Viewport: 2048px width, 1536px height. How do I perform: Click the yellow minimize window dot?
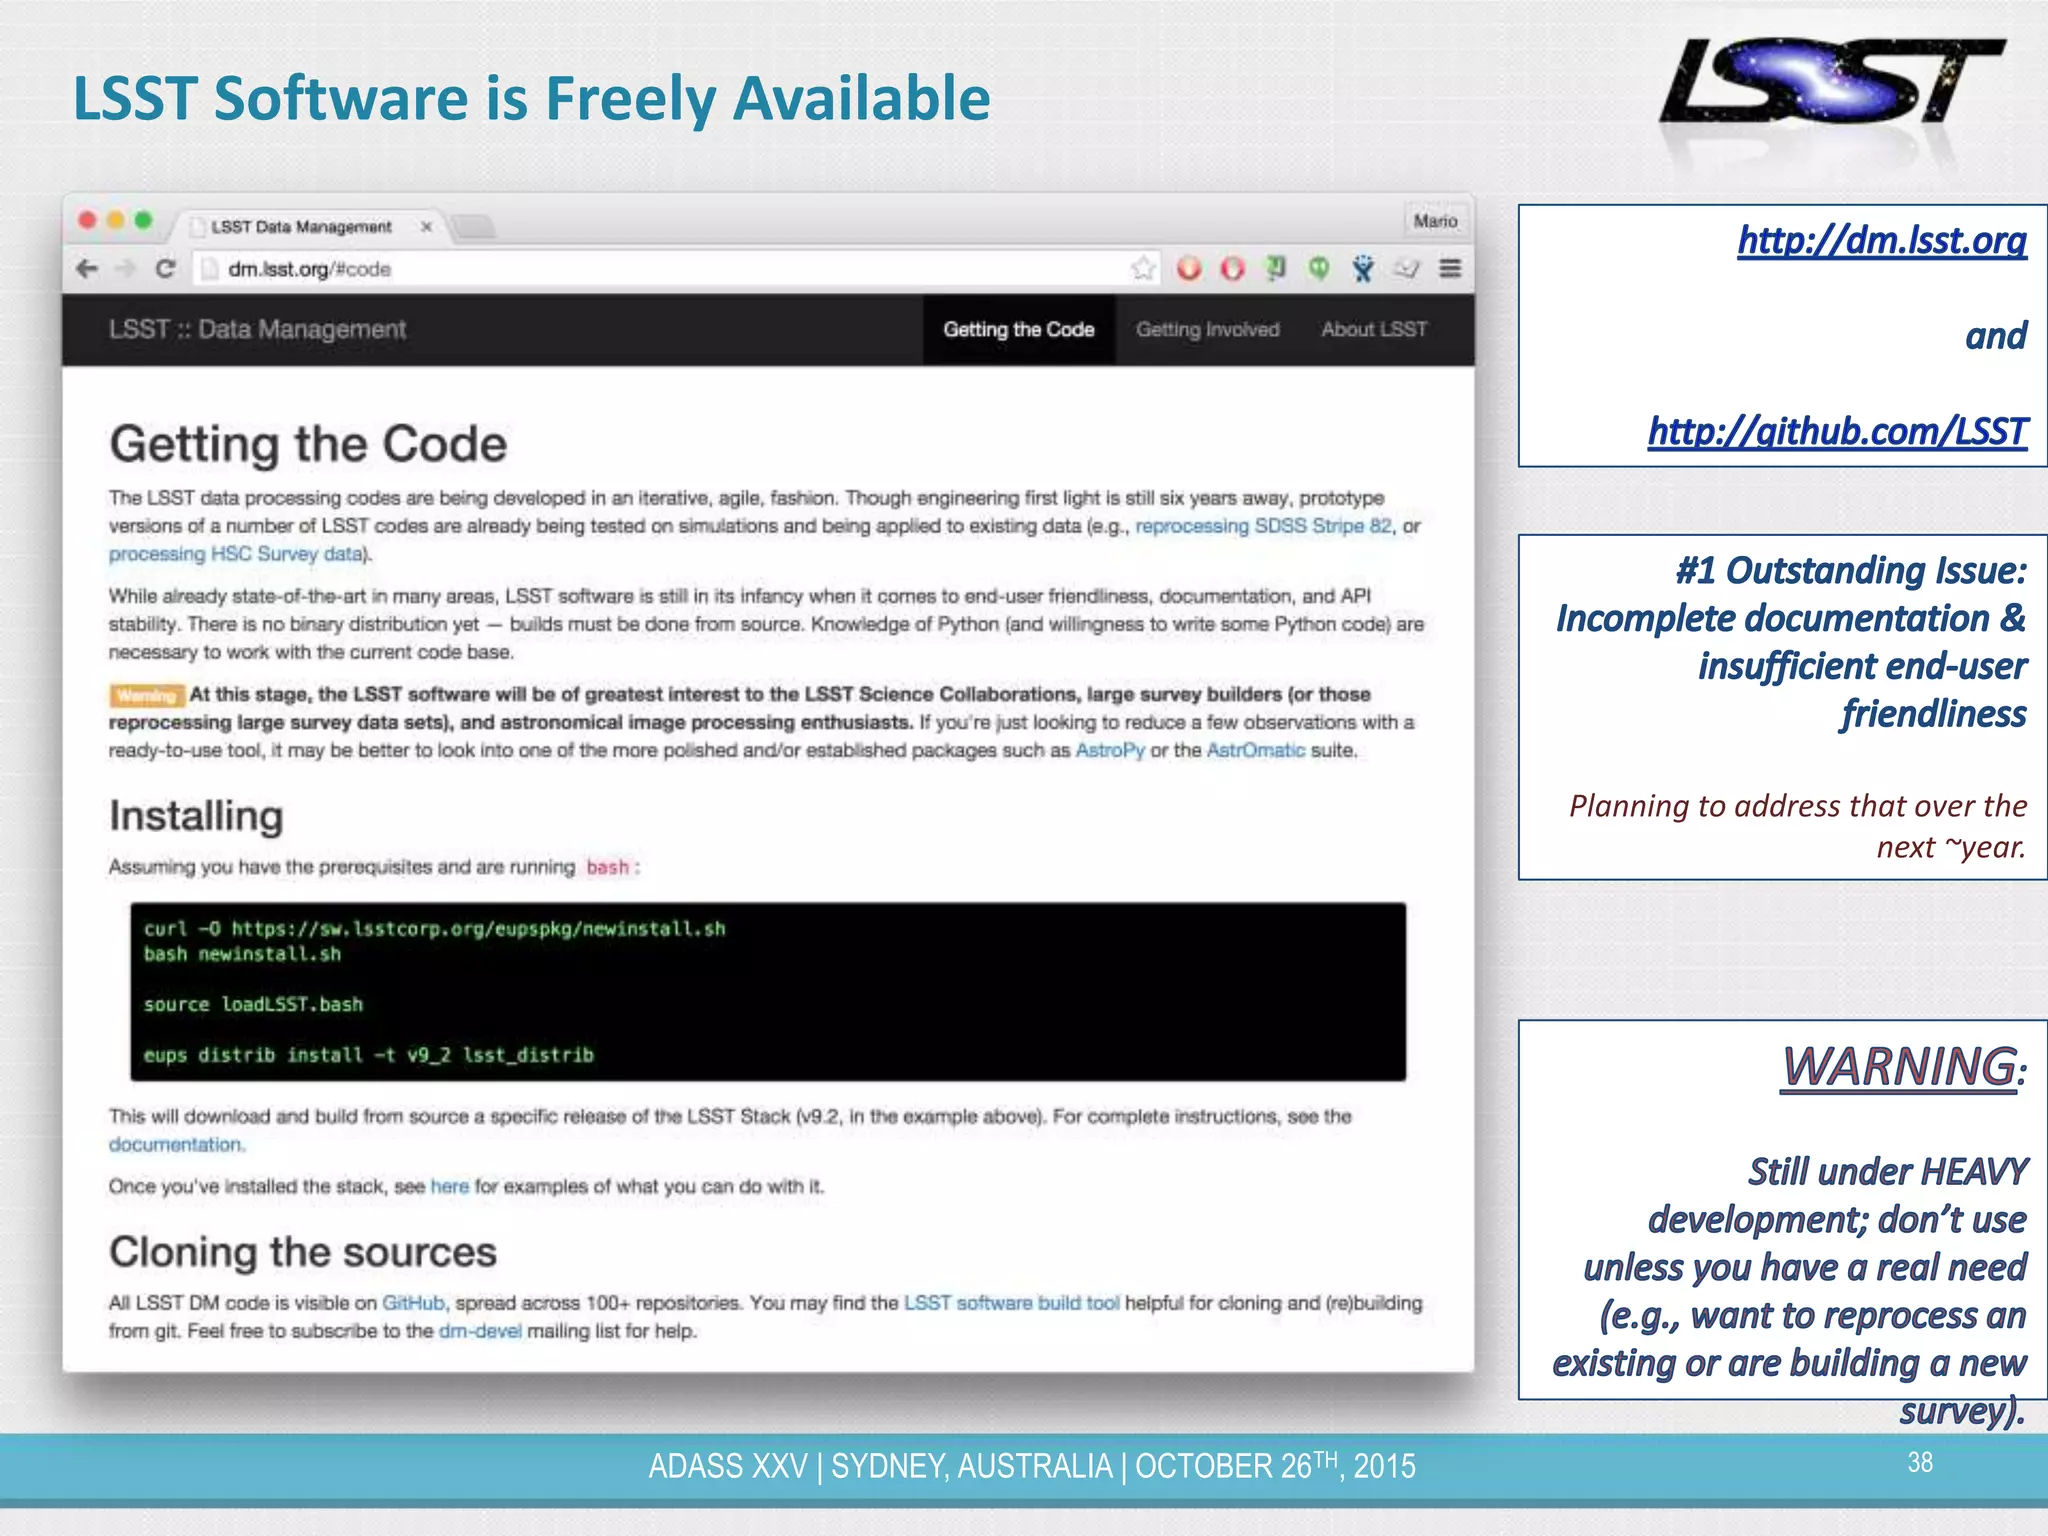(116, 220)
